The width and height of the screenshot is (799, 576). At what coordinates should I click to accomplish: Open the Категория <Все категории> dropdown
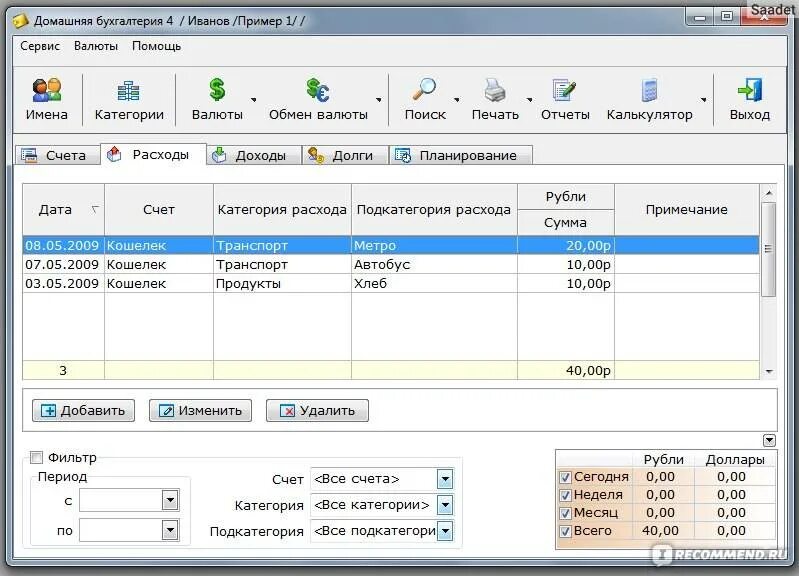click(445, 505)
